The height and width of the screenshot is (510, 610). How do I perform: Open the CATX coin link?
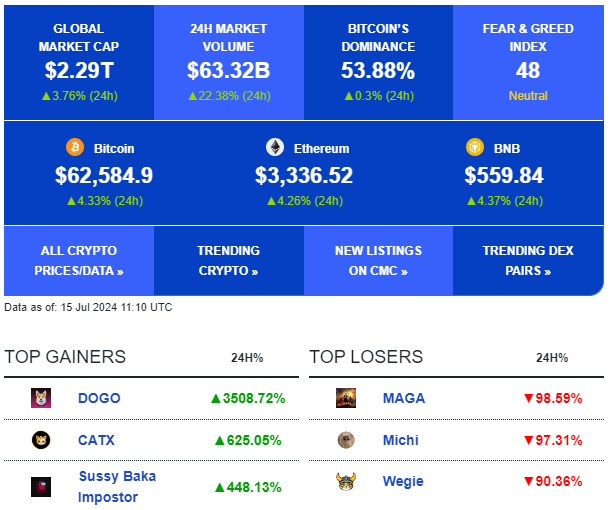tap(98, 440)
